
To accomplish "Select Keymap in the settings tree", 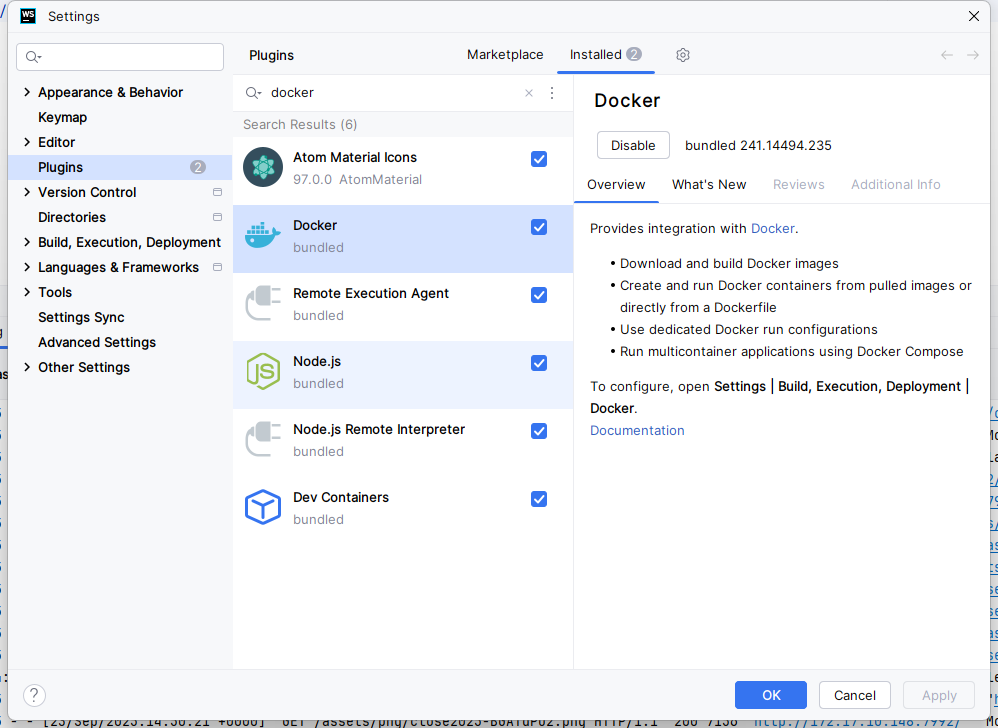I will click(x=62, y=117).
